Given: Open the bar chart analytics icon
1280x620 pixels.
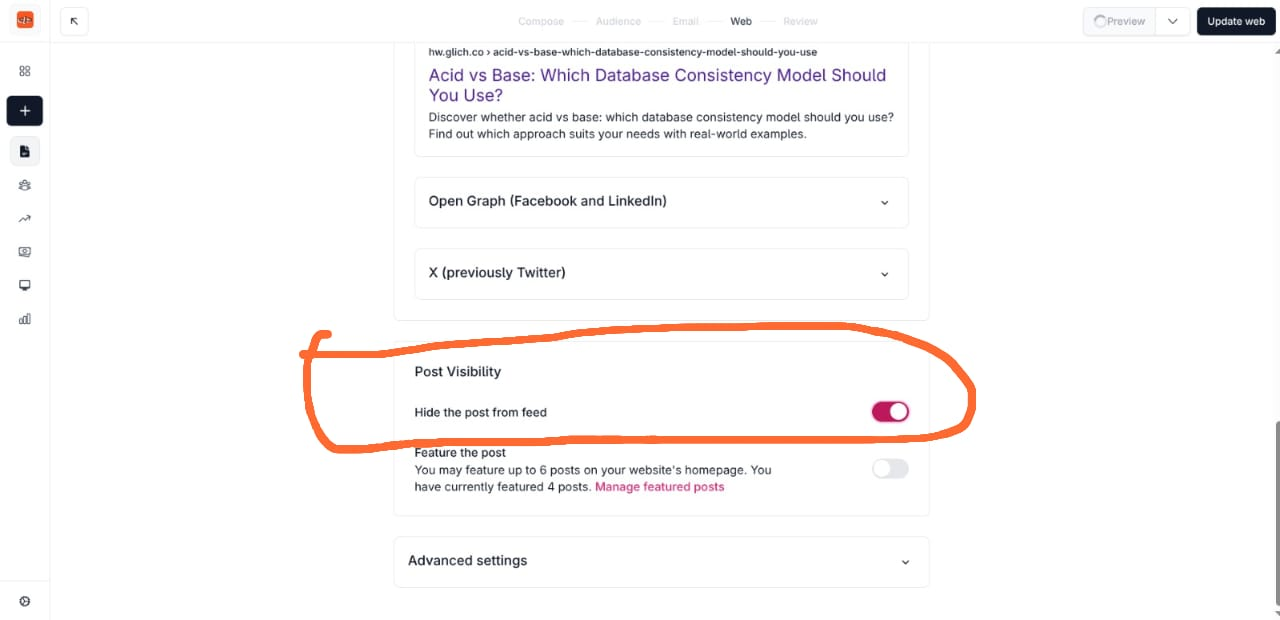Looking at the screenshot, I should click(x=25, y=319).
